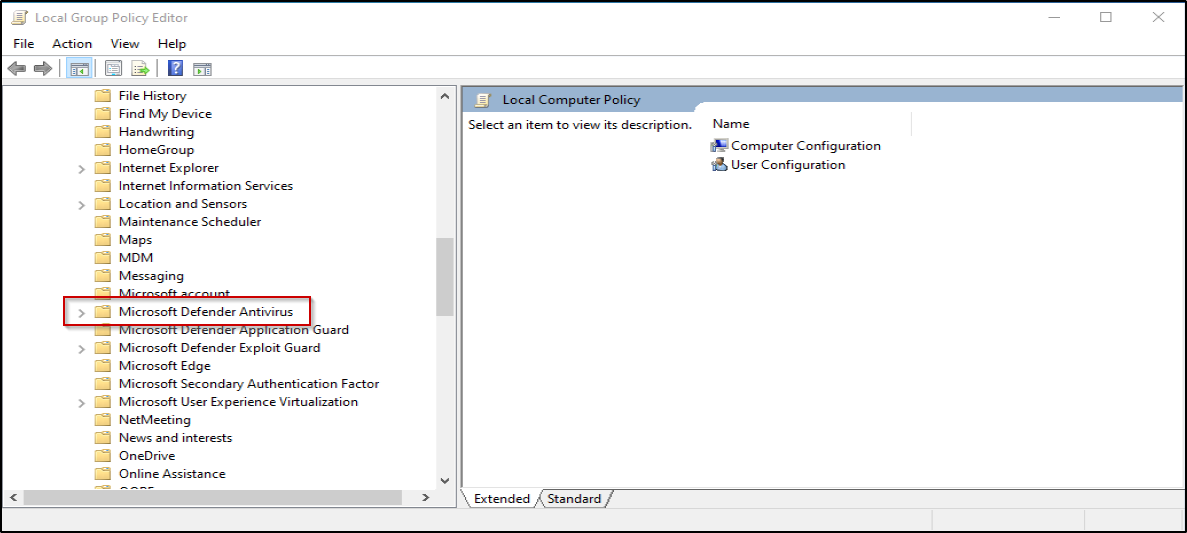Click the Back arrow toolbar icon

[17, 69]
